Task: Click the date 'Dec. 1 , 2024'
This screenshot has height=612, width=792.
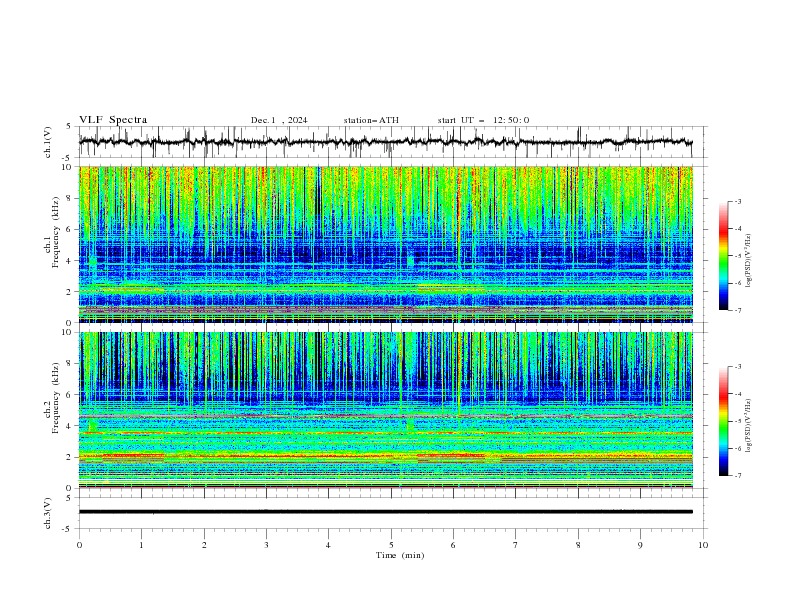Action: click(279, 120)
